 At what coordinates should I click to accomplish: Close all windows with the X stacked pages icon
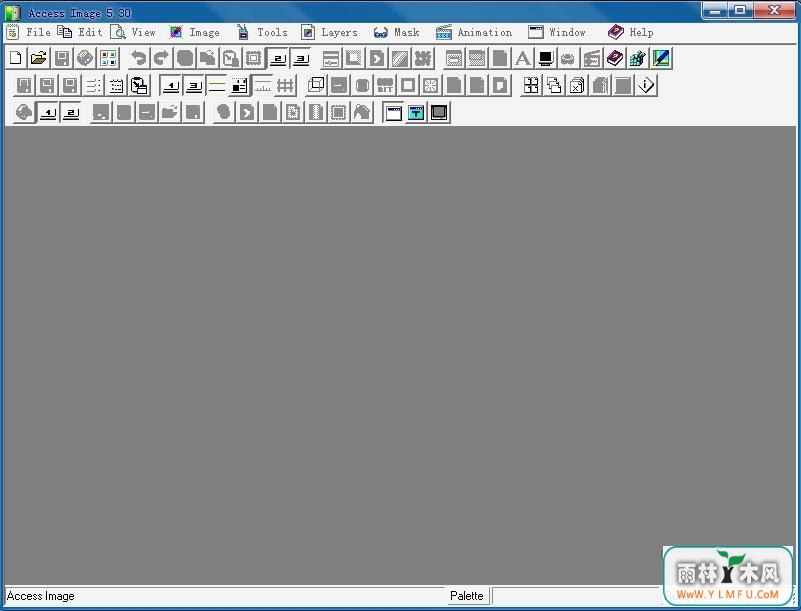tap(577, 85)
